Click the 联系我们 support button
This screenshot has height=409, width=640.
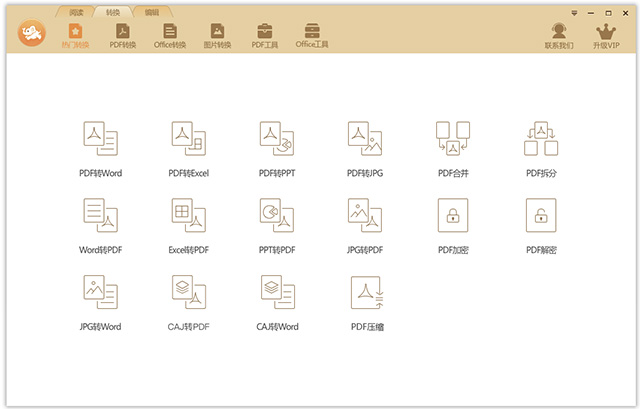click(559, 36)
